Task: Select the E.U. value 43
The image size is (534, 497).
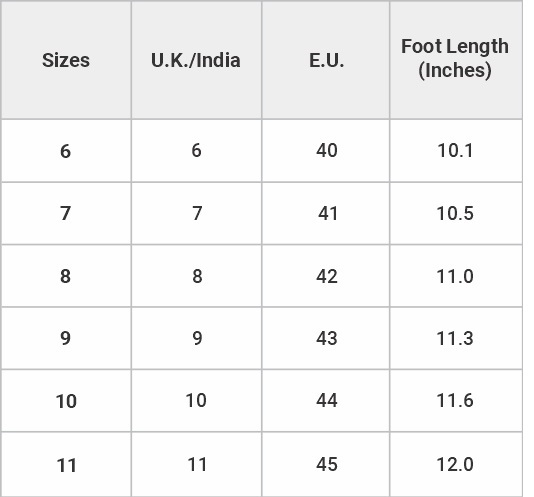Action: point(327,338)
